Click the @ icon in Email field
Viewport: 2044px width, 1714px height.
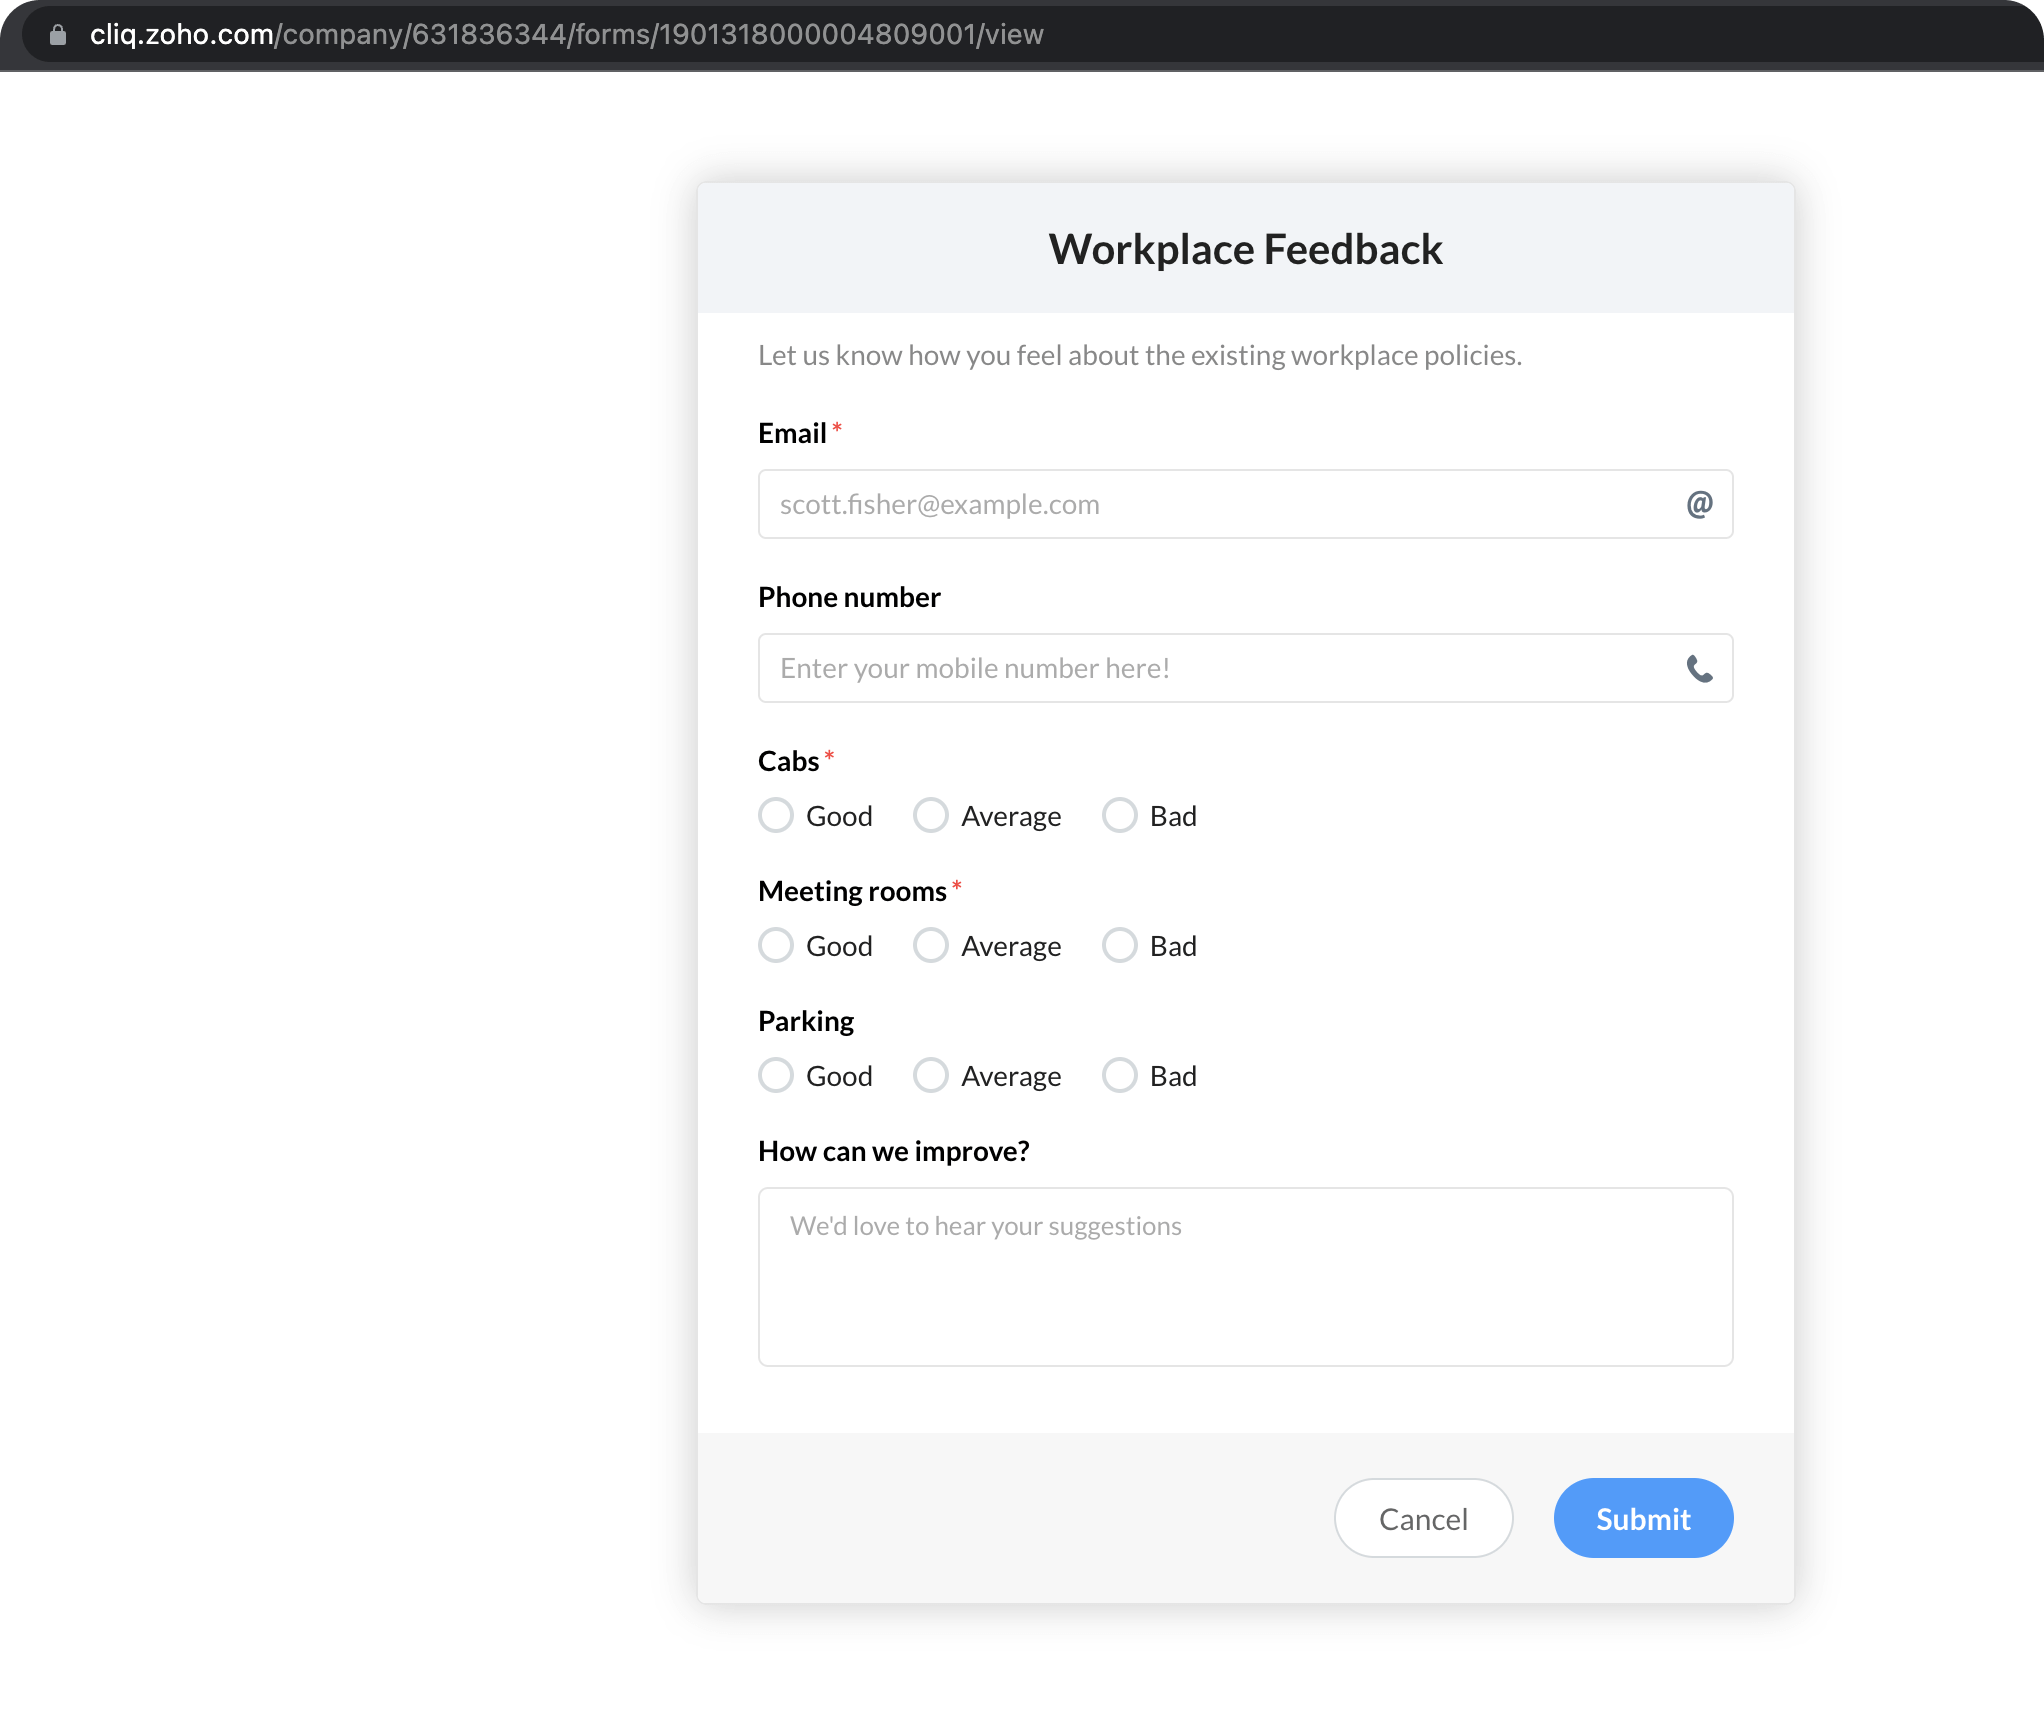point(1699,504)
